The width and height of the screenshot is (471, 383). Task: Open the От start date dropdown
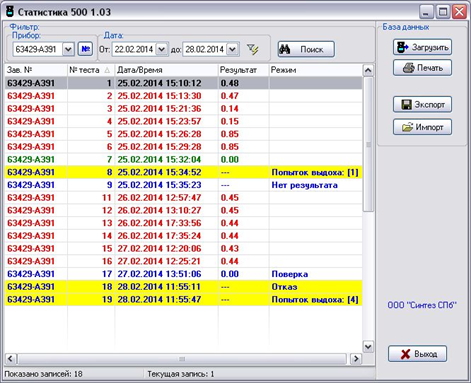click(161, 49)
